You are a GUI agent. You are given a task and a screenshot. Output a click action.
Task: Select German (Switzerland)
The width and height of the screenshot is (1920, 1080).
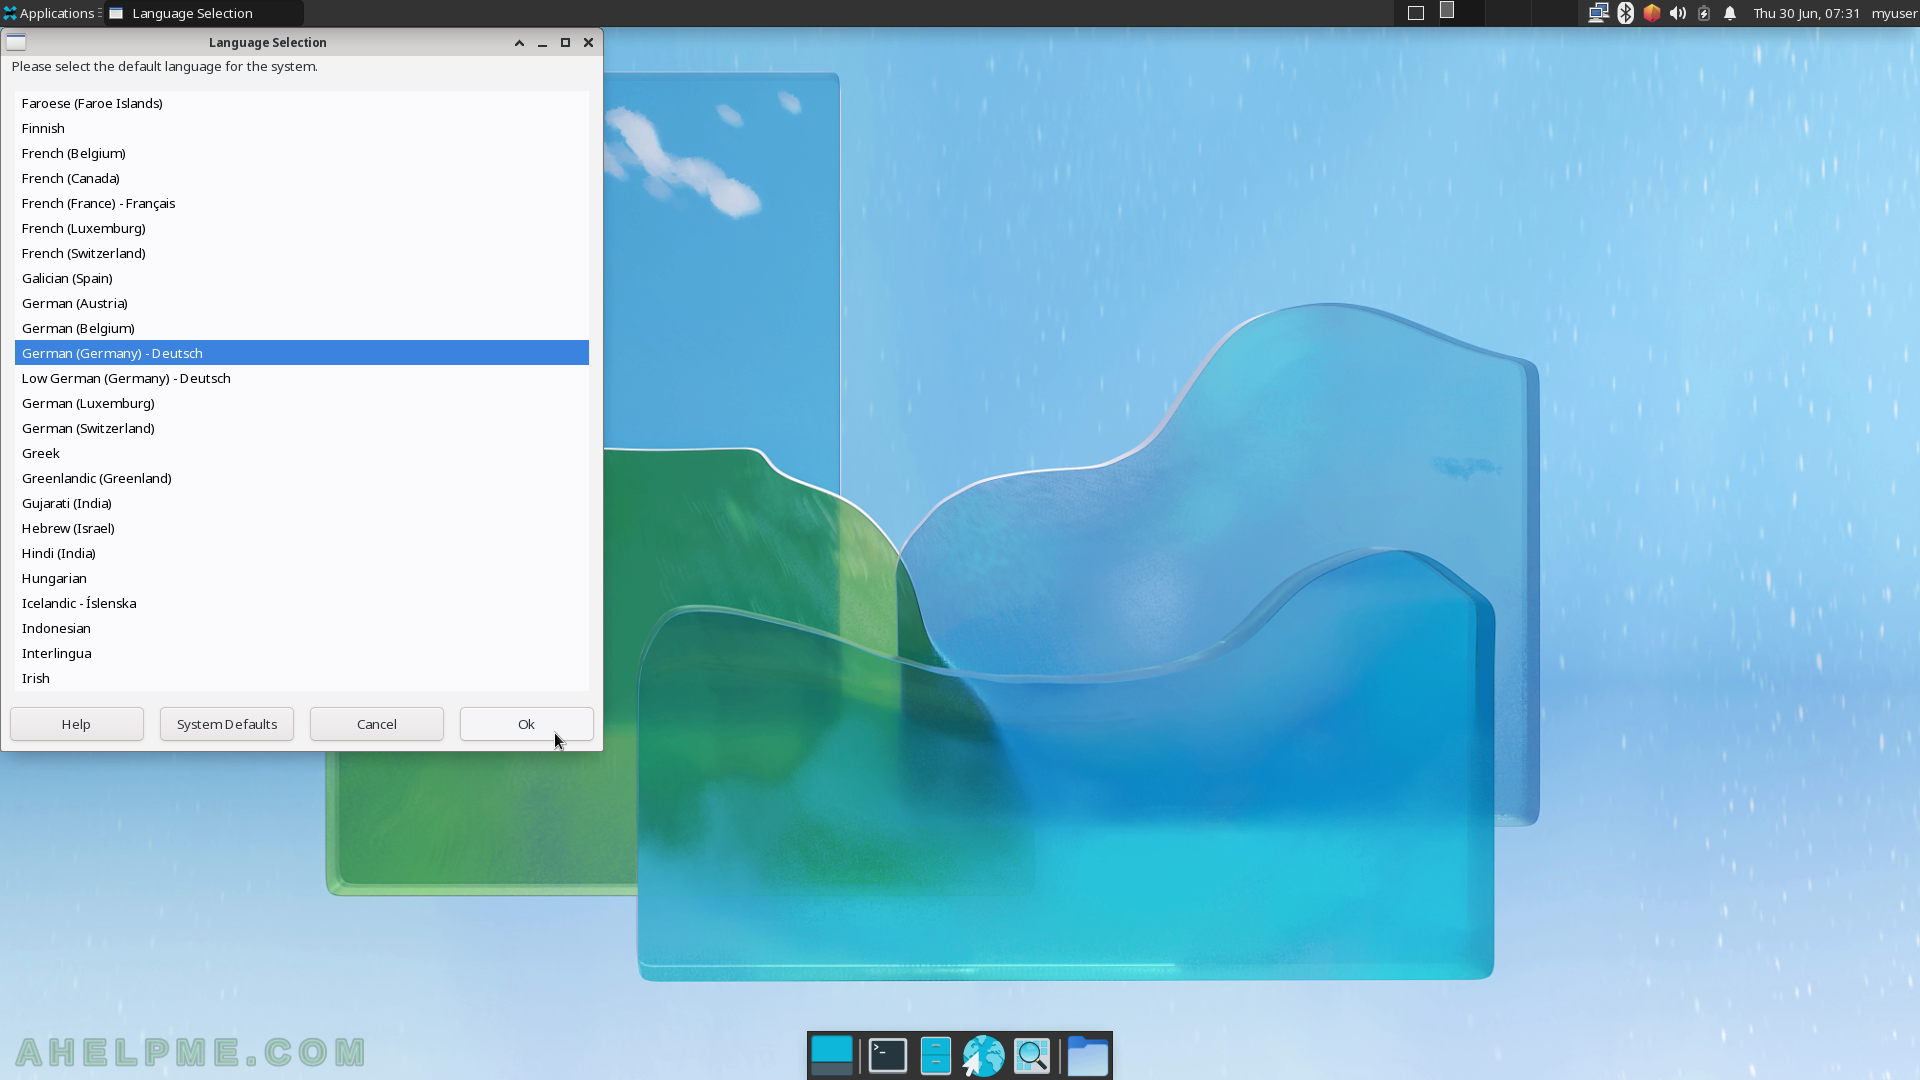tap(302, 428)
